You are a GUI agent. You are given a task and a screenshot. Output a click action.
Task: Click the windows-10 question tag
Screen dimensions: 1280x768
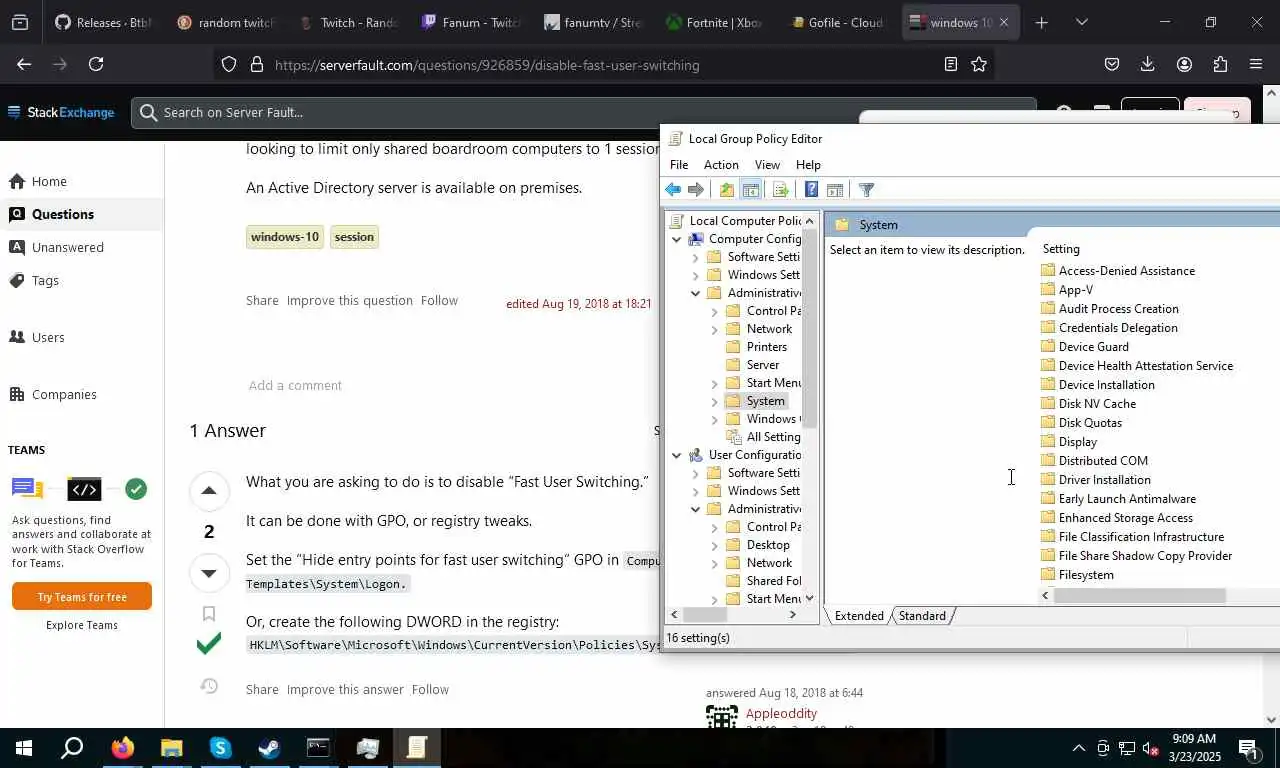tap(285, 237)
